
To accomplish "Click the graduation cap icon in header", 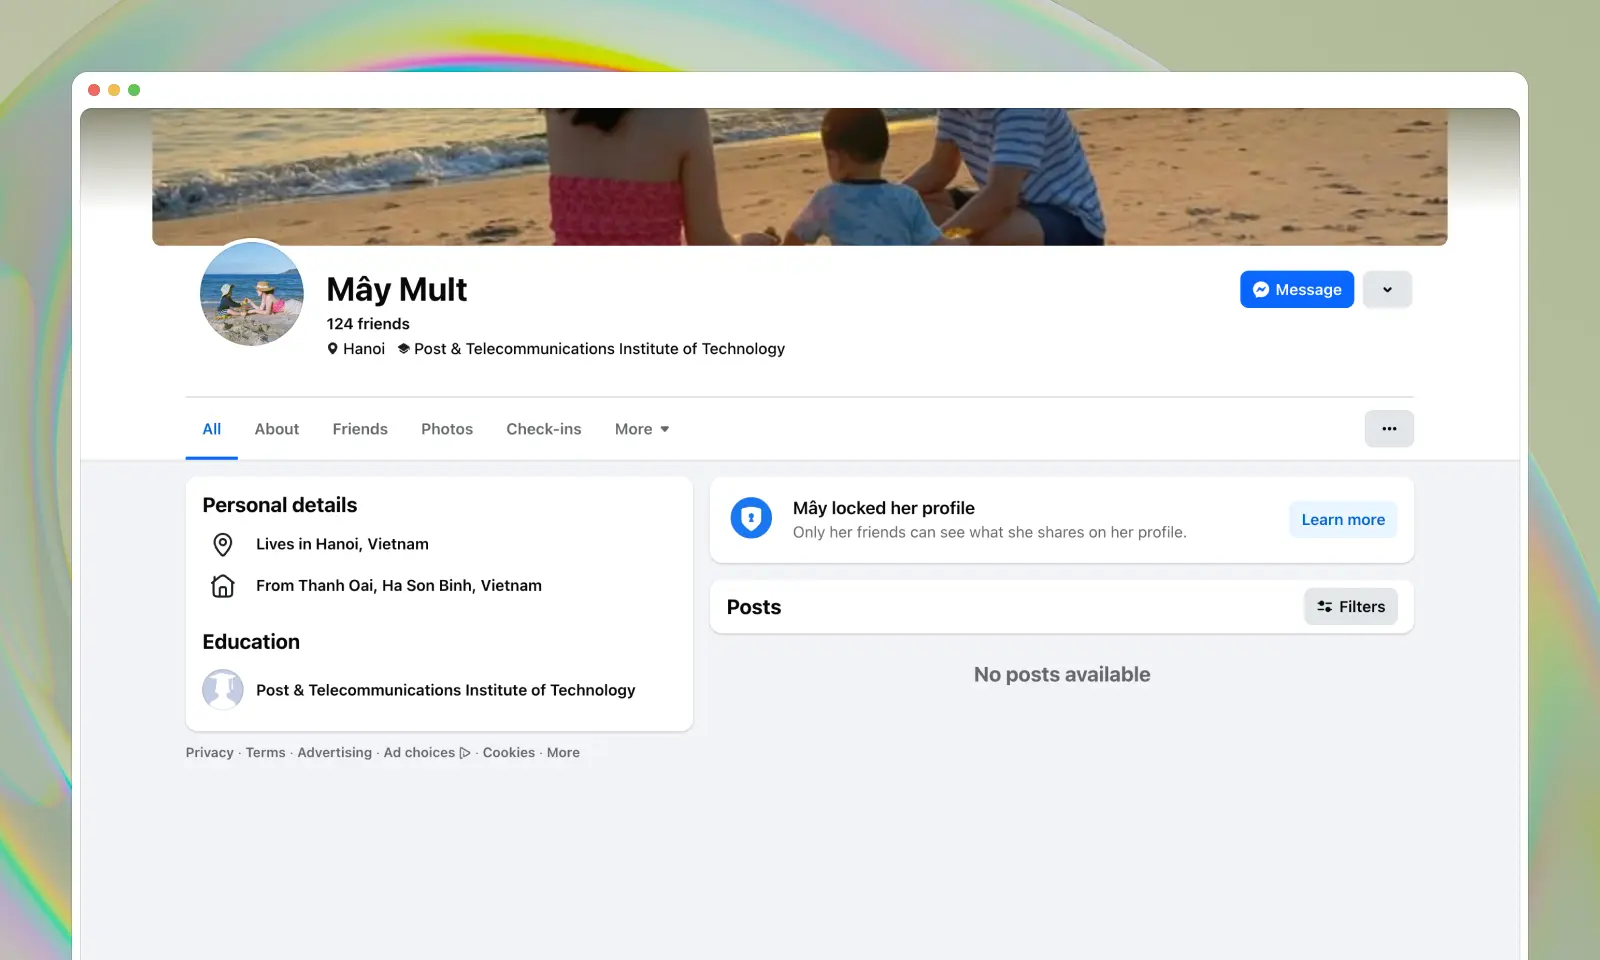I will (404, 349).
